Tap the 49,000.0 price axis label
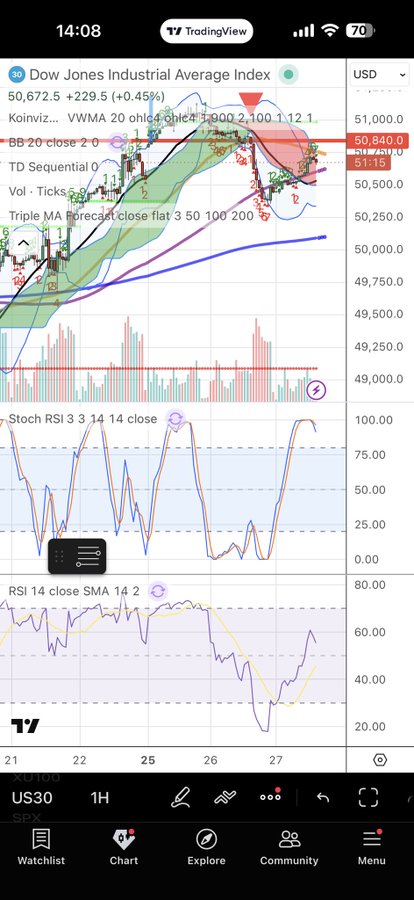This screenshot has height=900, width=414. 378,379
